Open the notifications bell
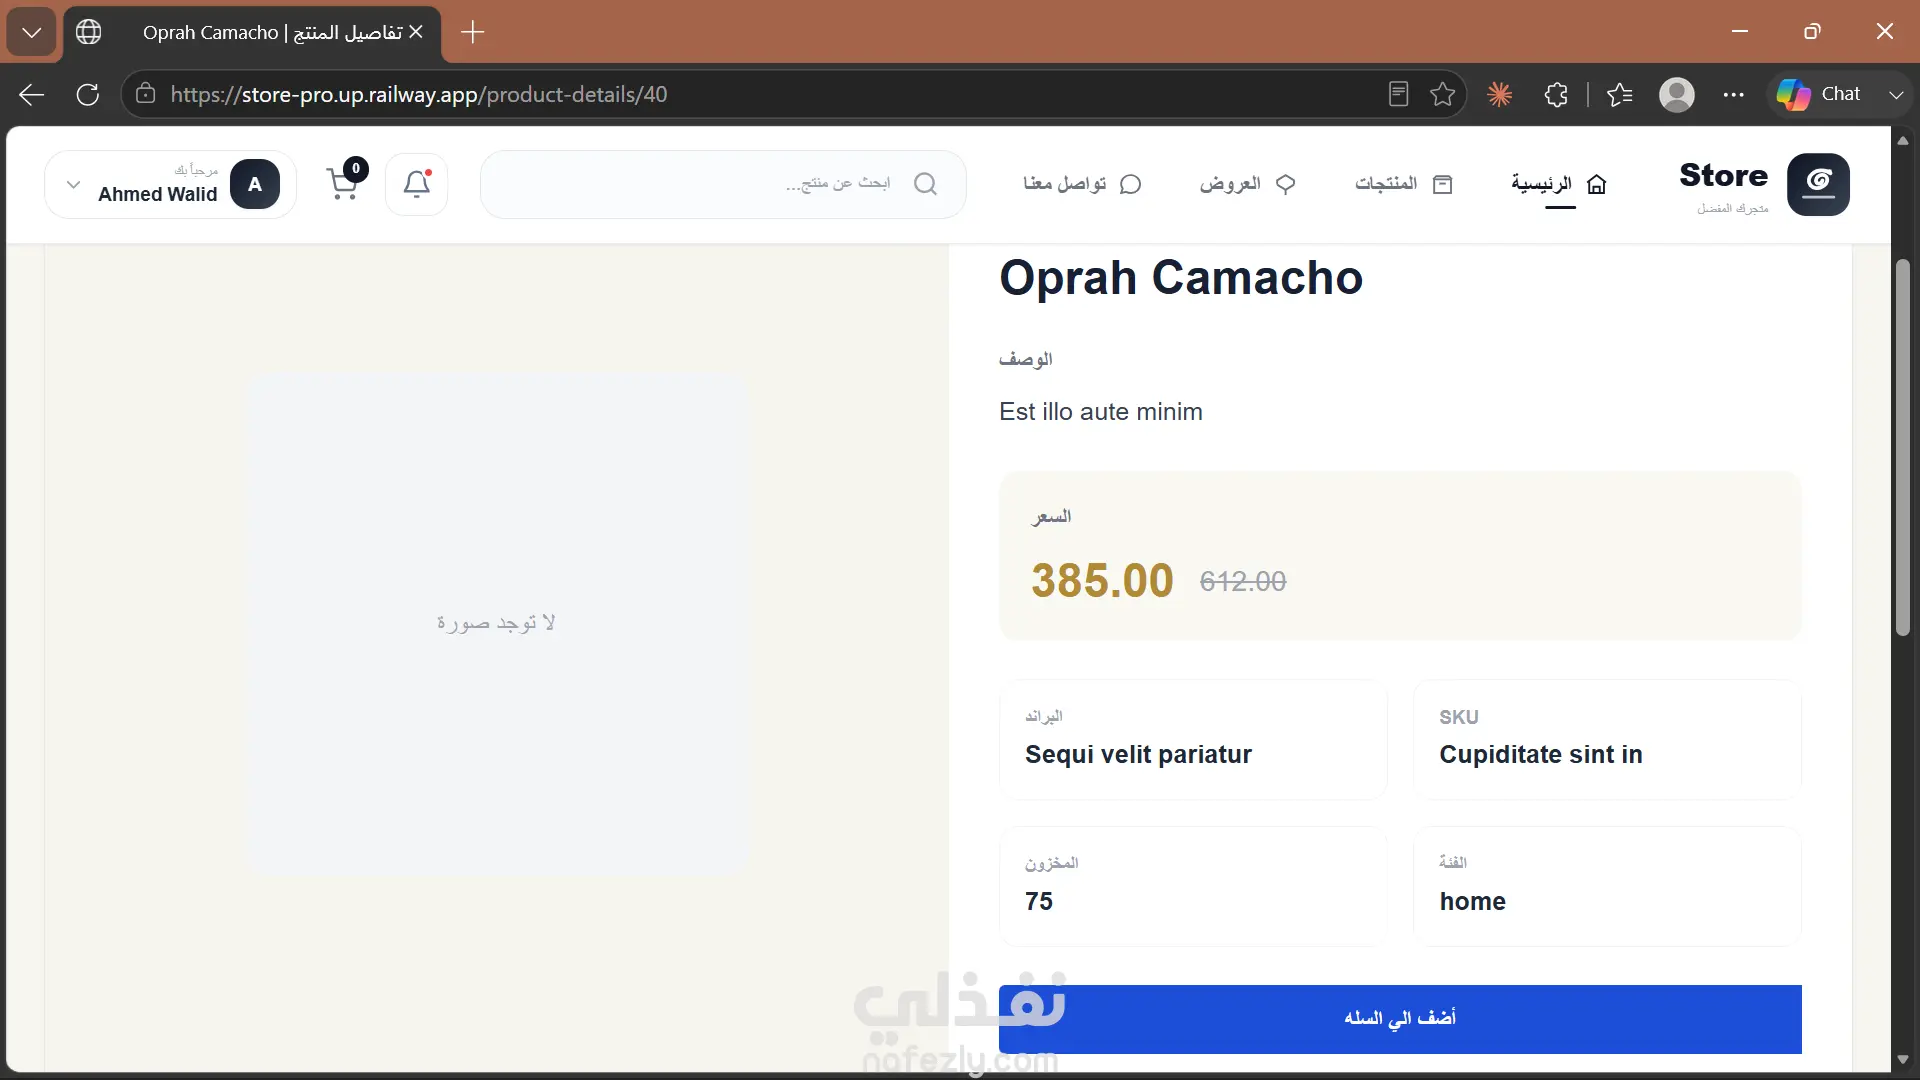1920x1080 pixels. (417, 184)
